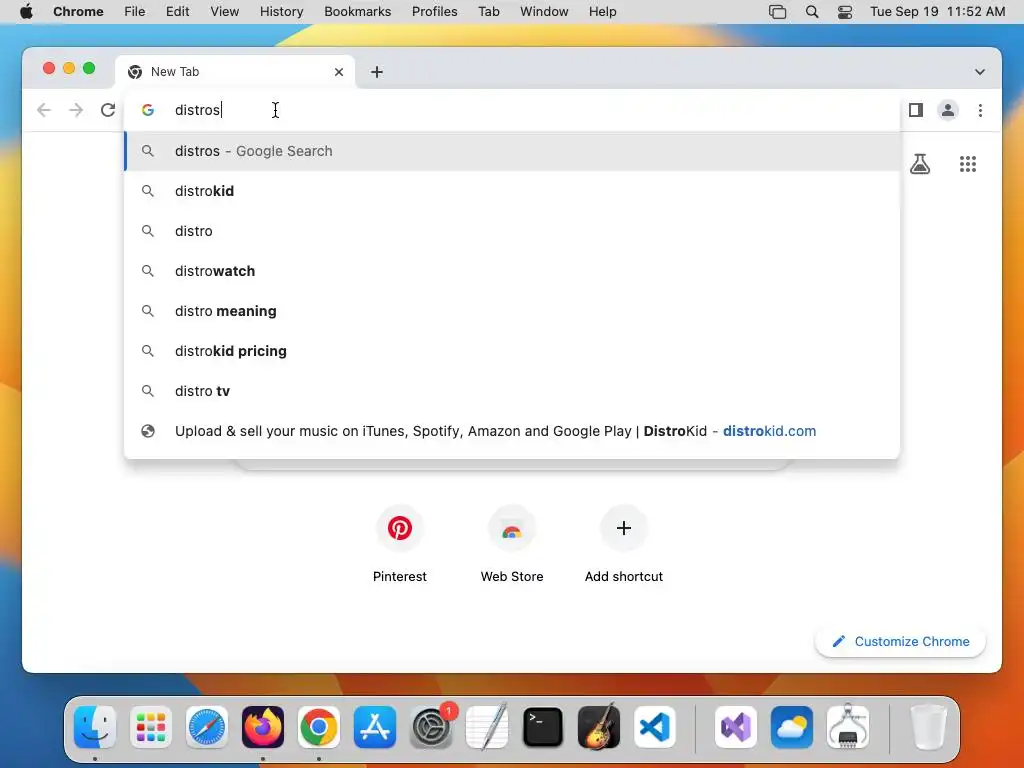The width and height of the screenshot is (1024, 768).
Task: Launch Terminal from the Dock
Action: click(x=543, y=727)
